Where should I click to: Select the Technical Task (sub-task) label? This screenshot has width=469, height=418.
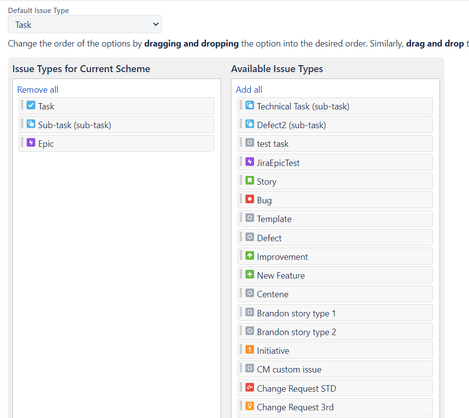[x=303, y=106]
